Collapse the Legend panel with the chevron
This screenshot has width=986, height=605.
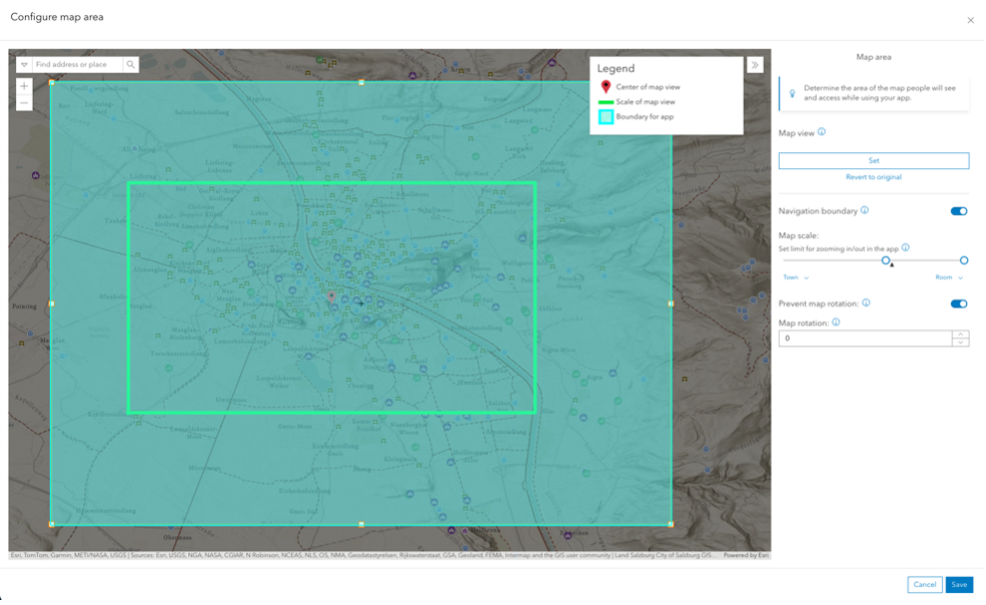click(x=756, y=63)
